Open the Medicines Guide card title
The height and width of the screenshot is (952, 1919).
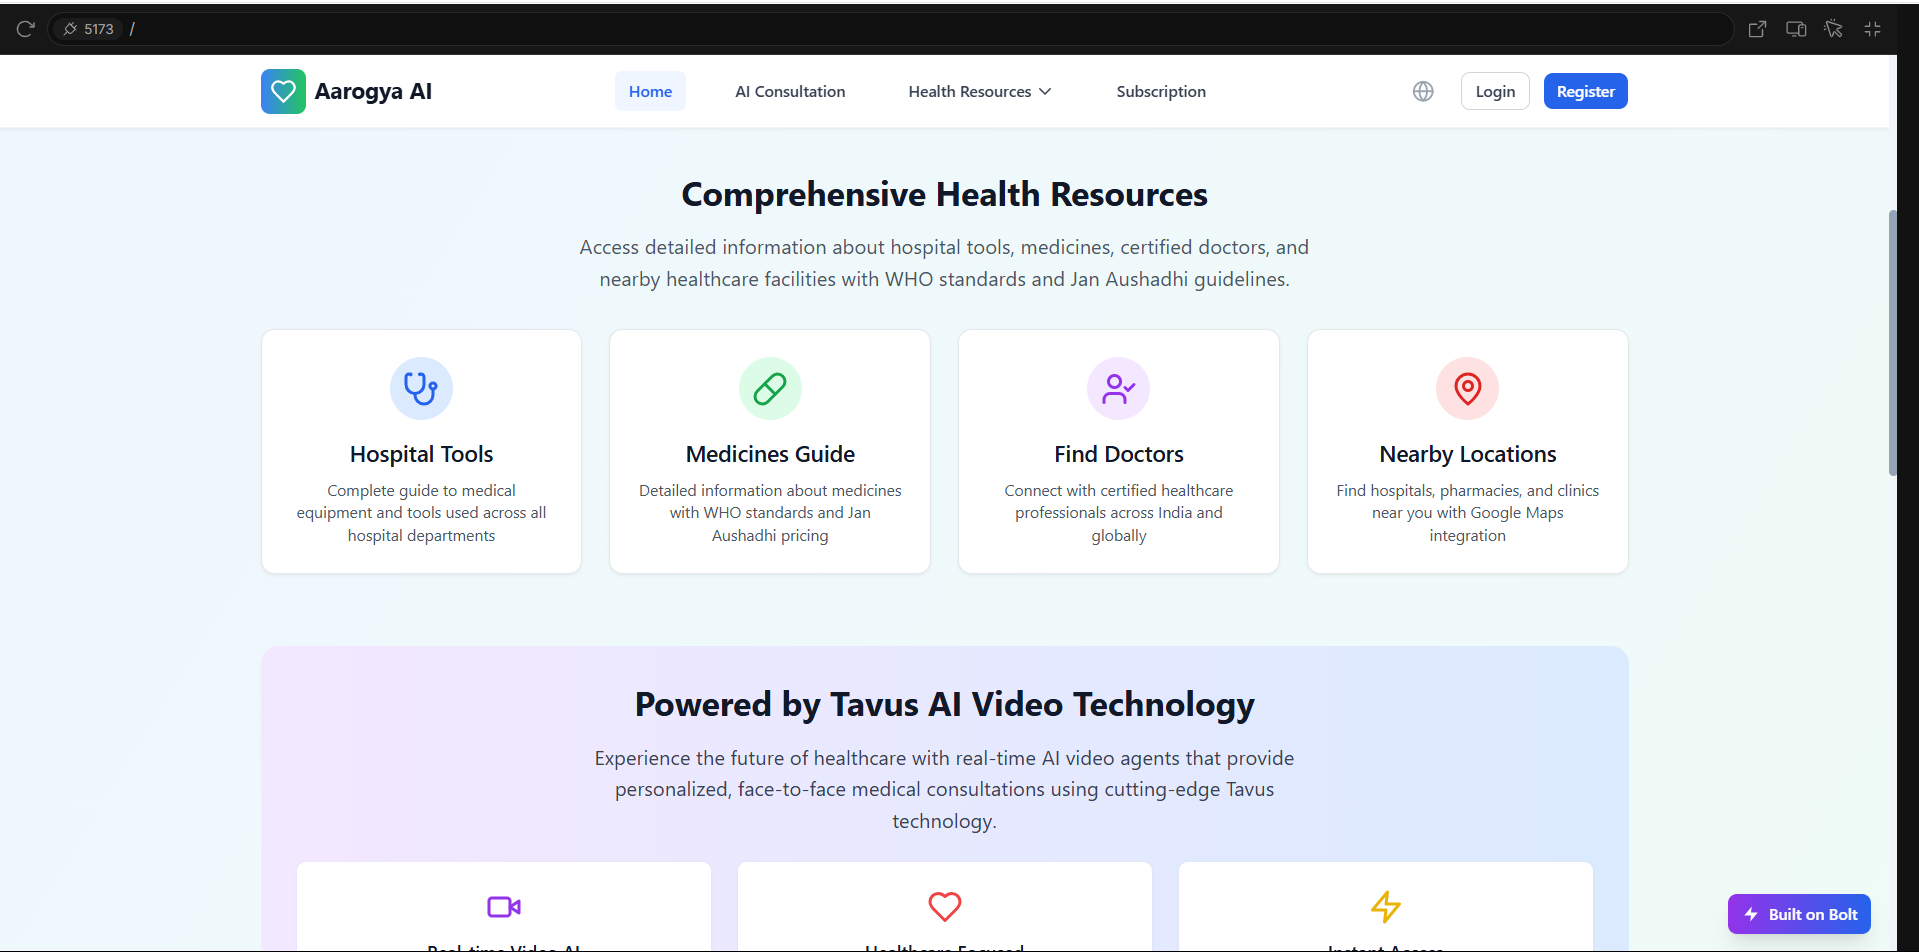click(770, 454)
